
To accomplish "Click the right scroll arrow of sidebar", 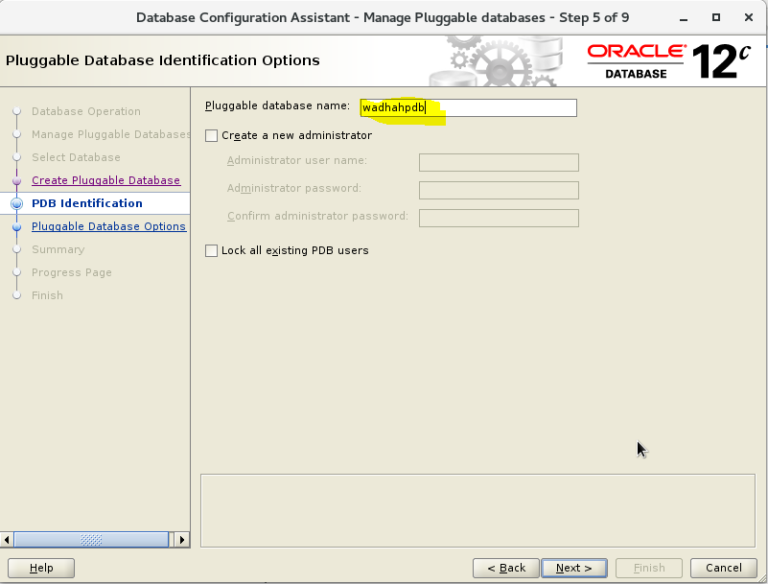I will 181,540.
